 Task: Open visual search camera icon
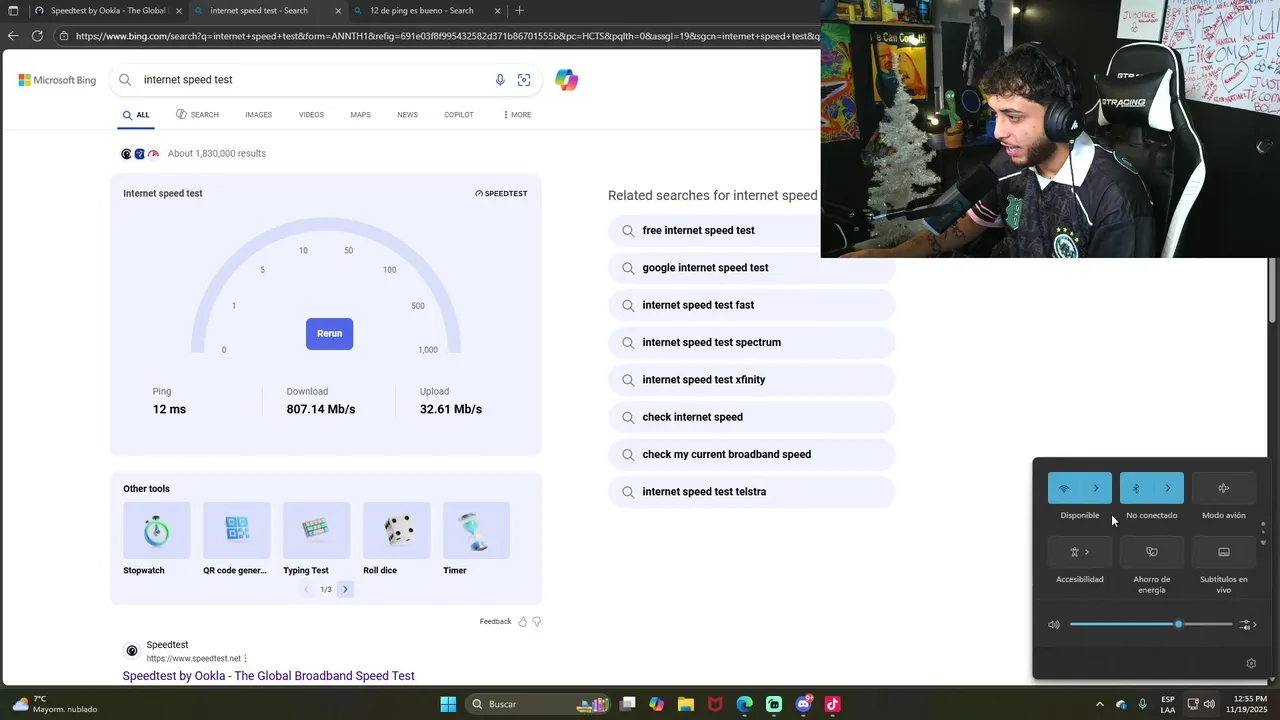[524, 80]
